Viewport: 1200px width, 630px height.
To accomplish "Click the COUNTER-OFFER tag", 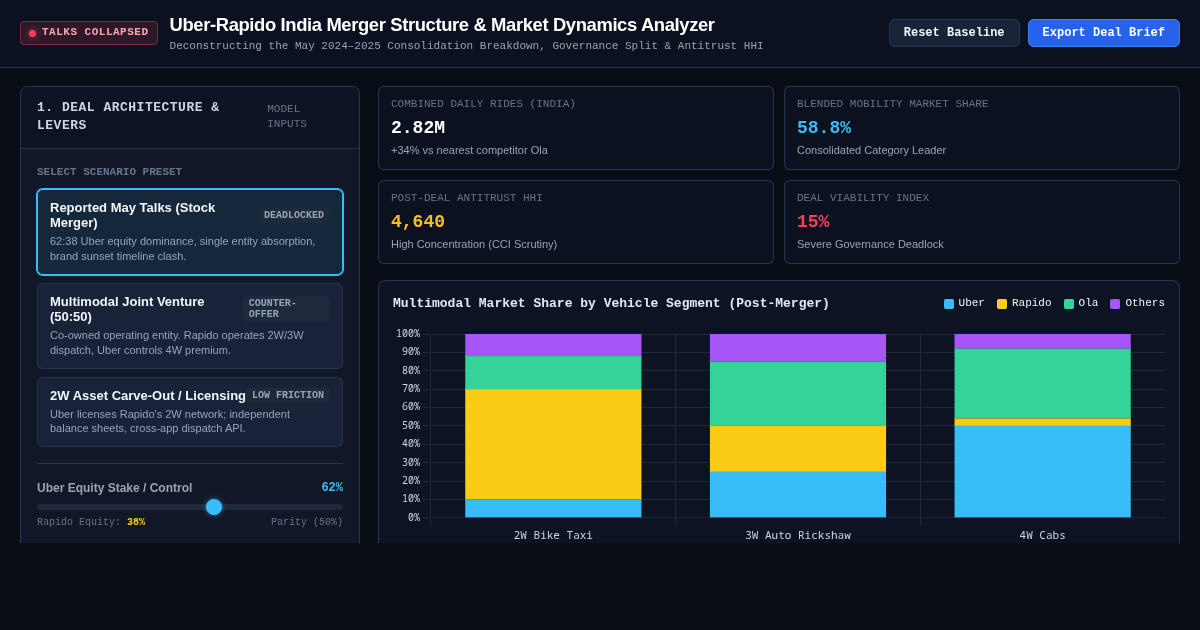I will click(x=286, y=309).
